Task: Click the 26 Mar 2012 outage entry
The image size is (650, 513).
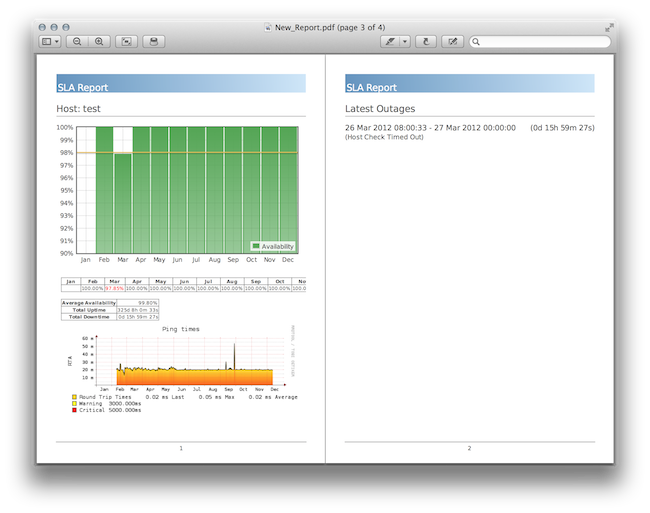Action: point(430,128)
